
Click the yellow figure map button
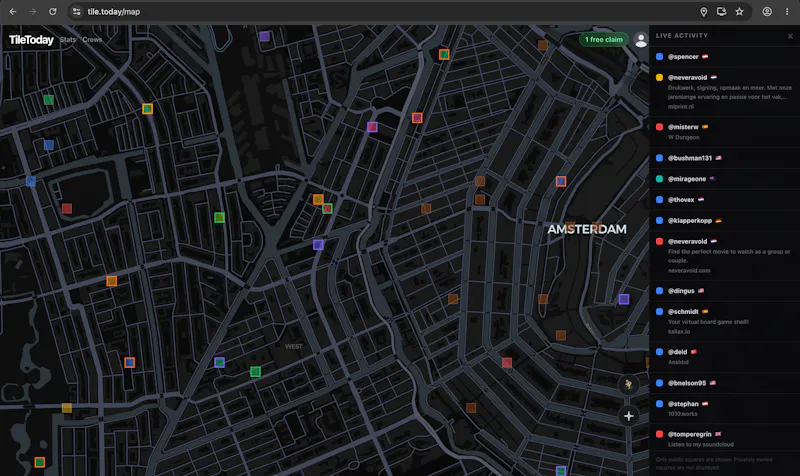point(629,384)
